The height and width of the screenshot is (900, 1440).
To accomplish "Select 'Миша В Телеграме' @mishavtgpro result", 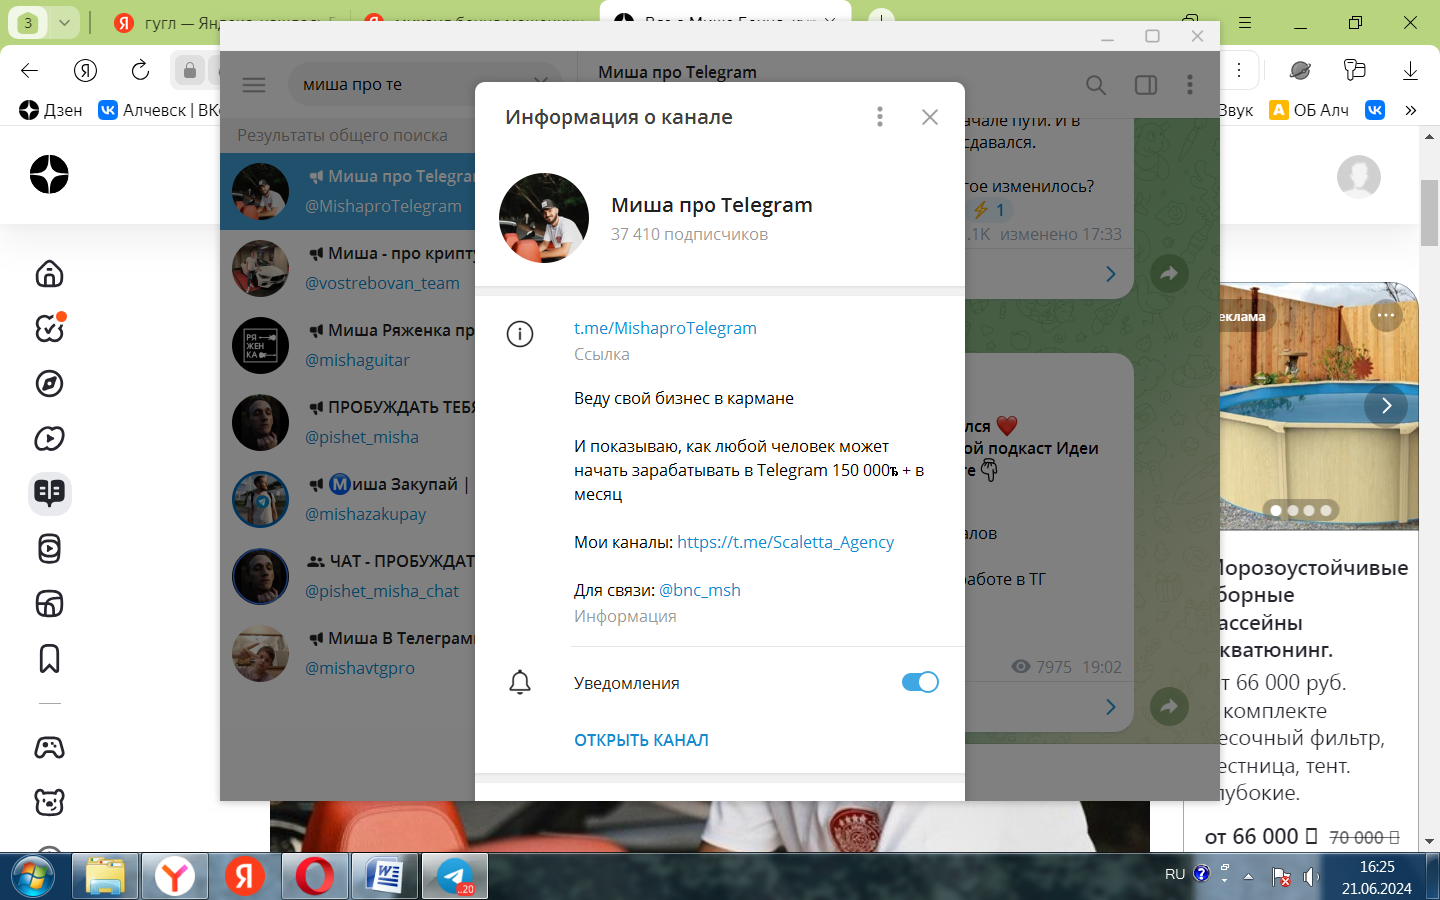I will click(348, 653).
